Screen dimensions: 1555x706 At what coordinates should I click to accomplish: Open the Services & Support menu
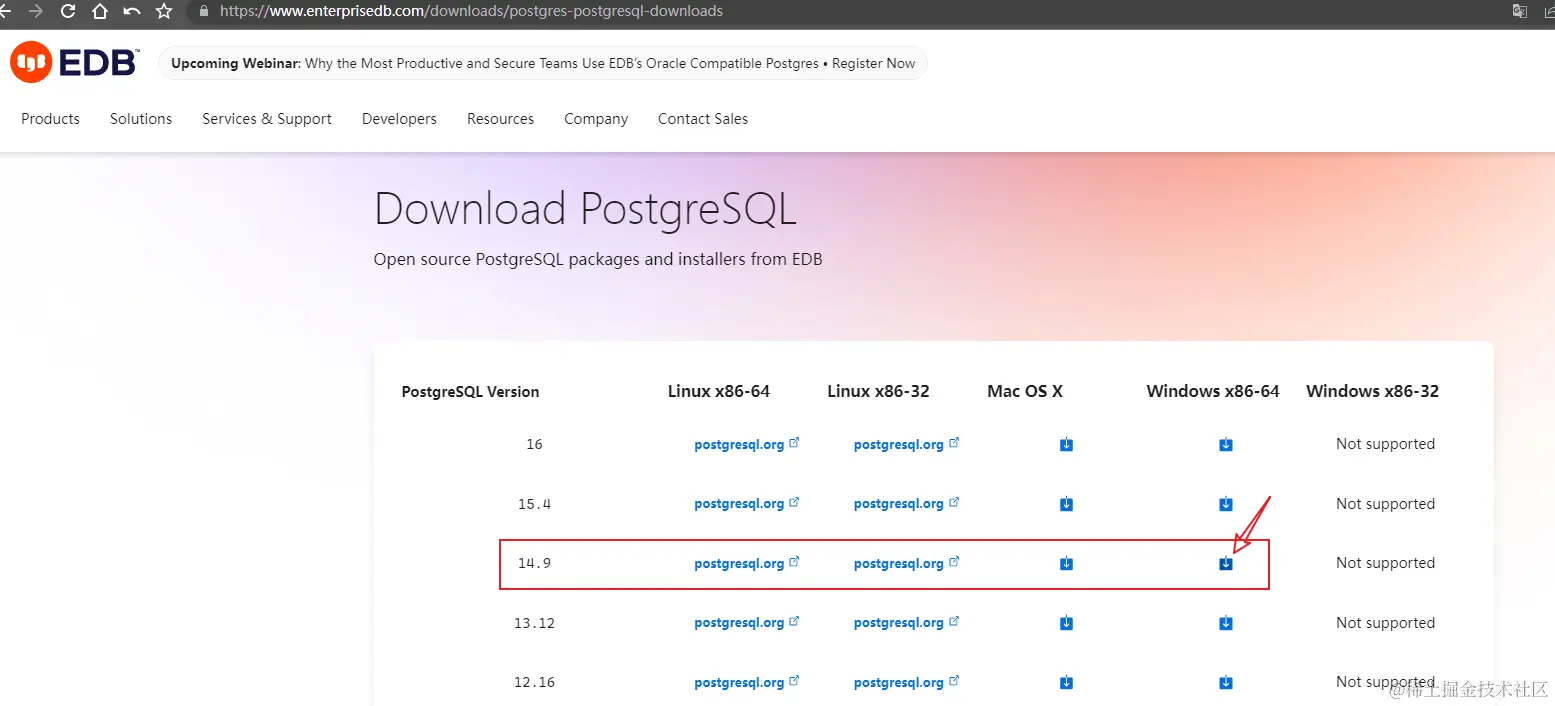pos(267,119)
